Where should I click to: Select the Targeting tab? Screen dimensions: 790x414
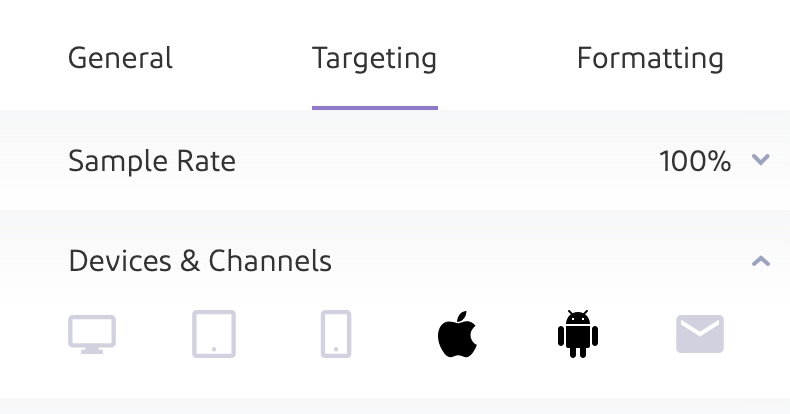click(x=374, y=58)
